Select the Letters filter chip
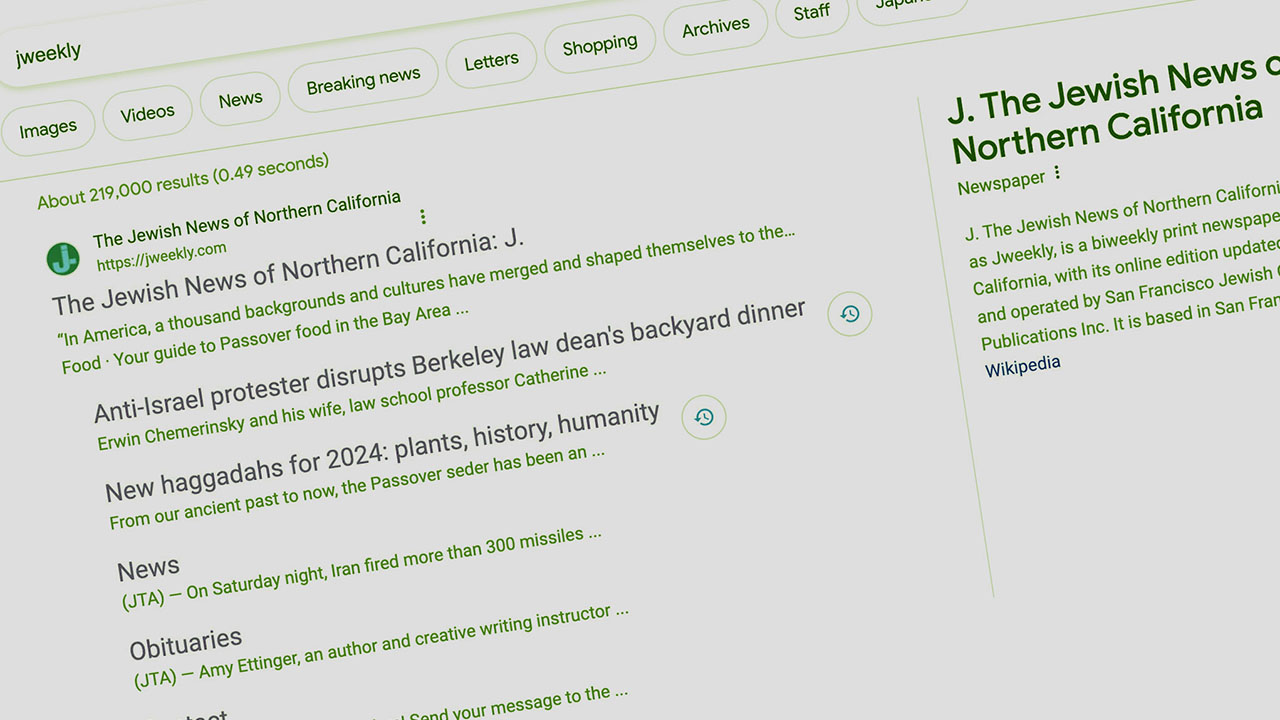1280x720 pixels. [x=491, y=61]
